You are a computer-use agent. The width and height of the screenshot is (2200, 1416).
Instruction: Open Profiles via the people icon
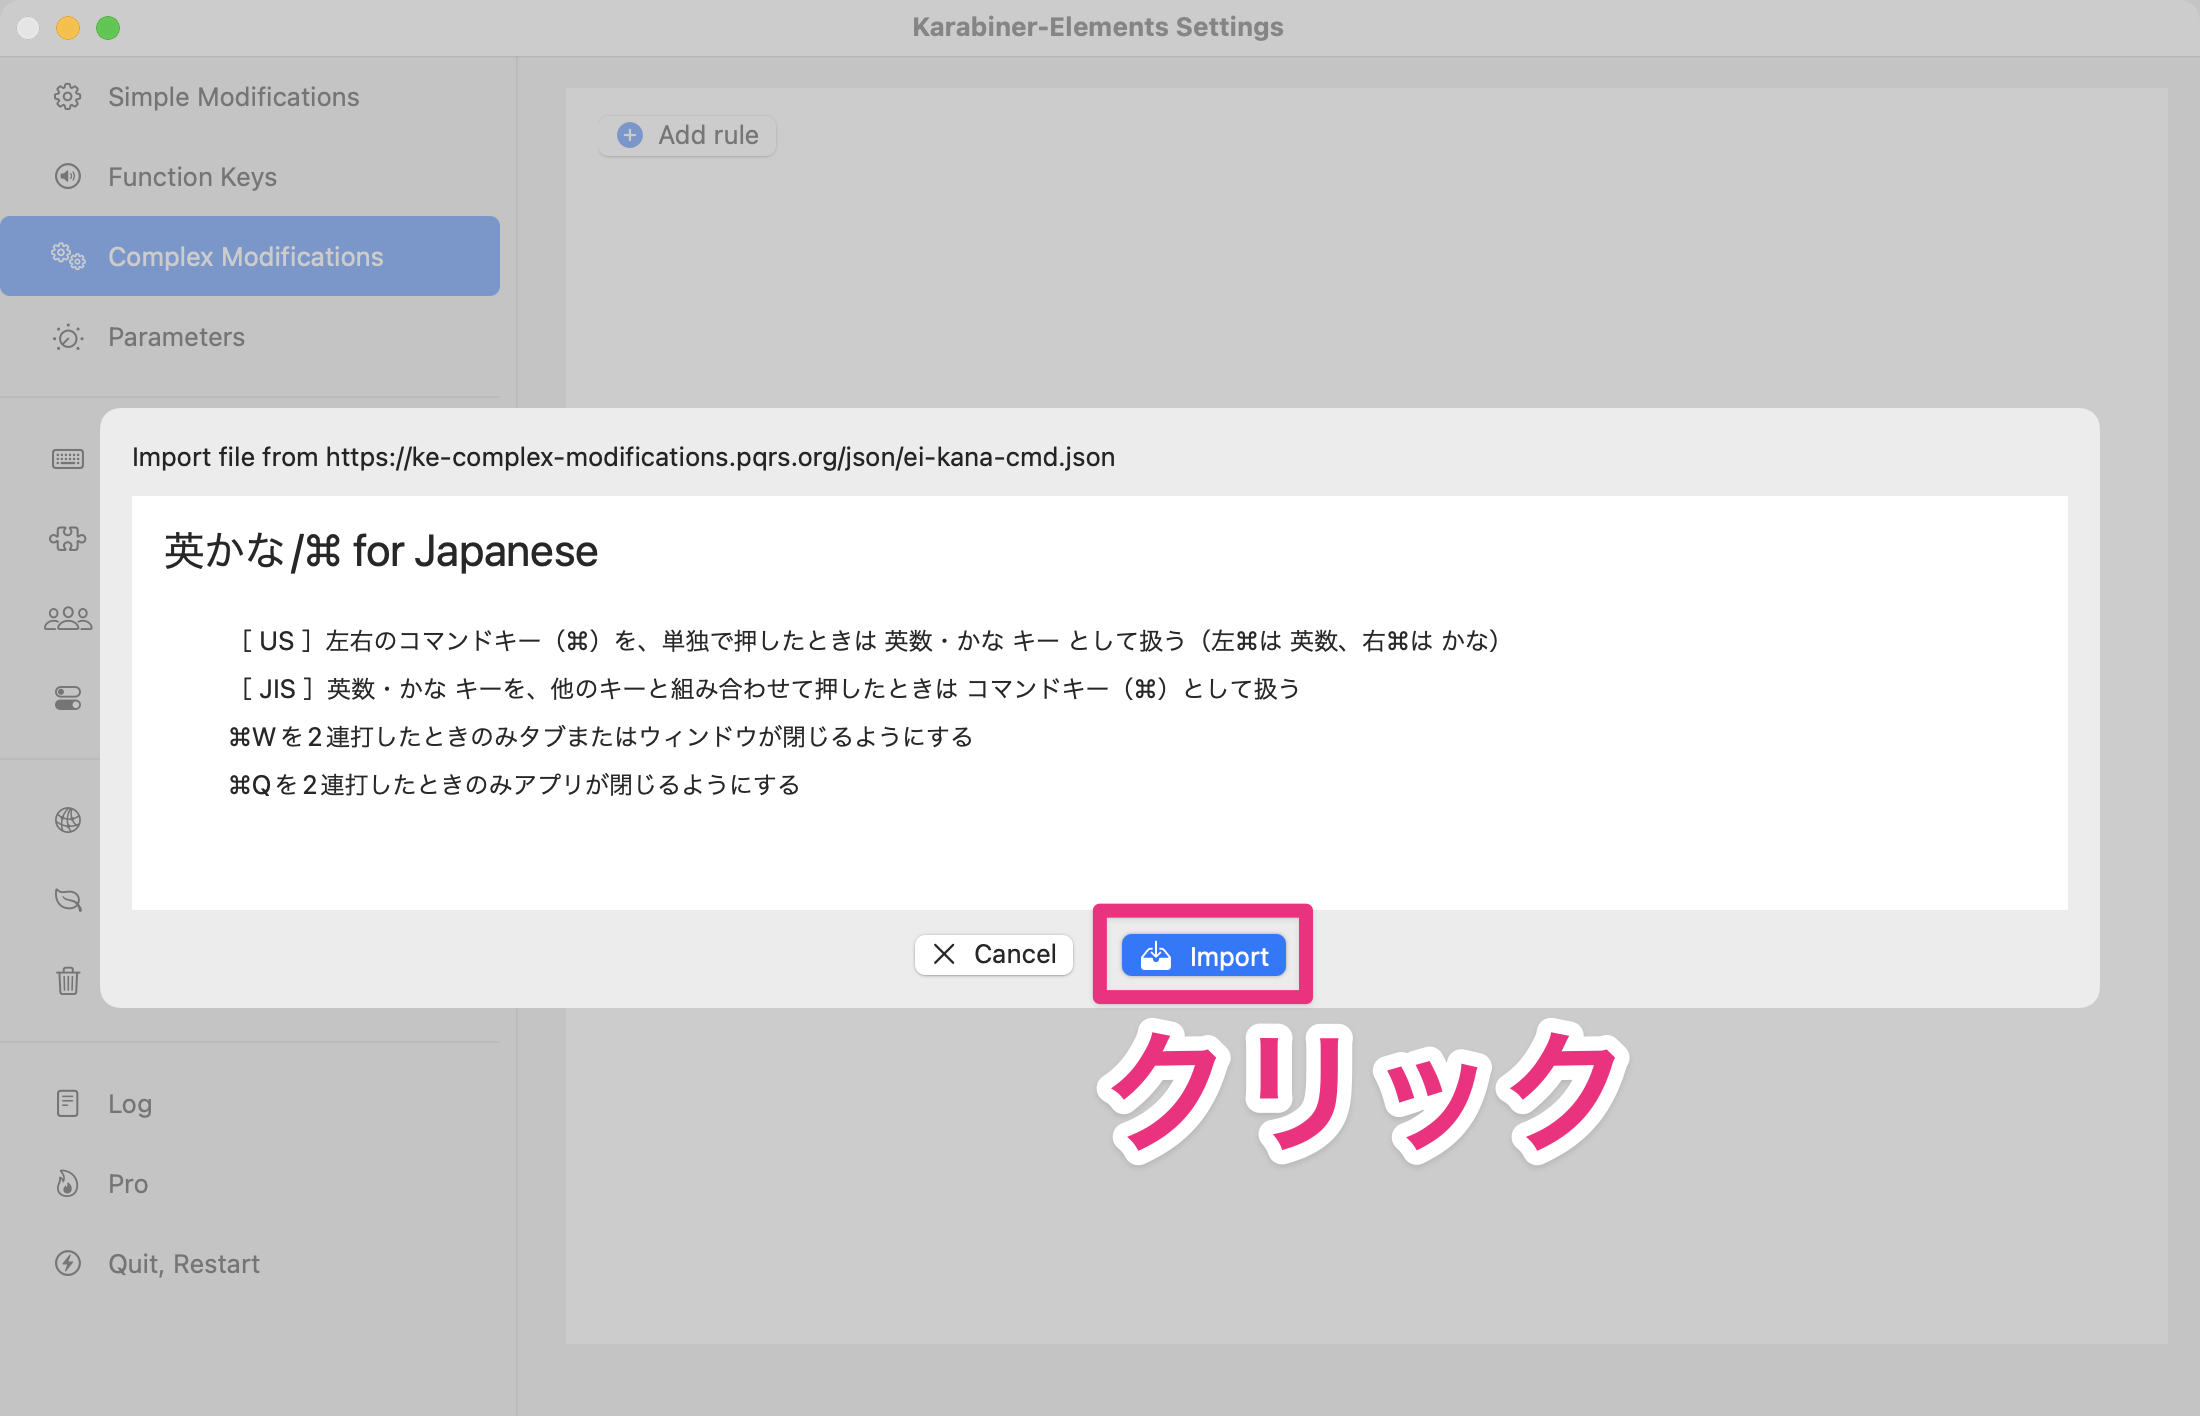[x=67, y=618]
